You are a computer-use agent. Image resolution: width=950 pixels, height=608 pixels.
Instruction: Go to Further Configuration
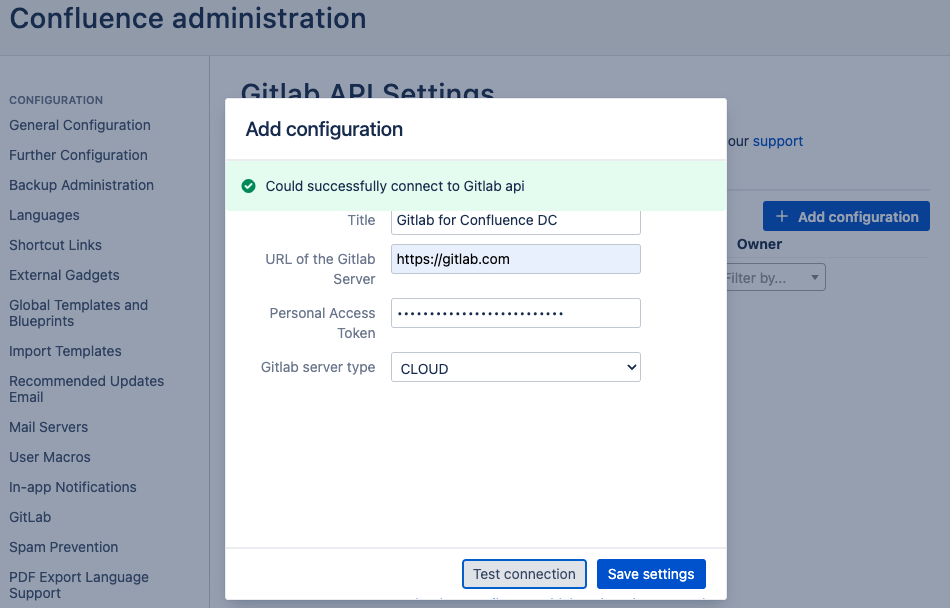click(x=78, y=155)
